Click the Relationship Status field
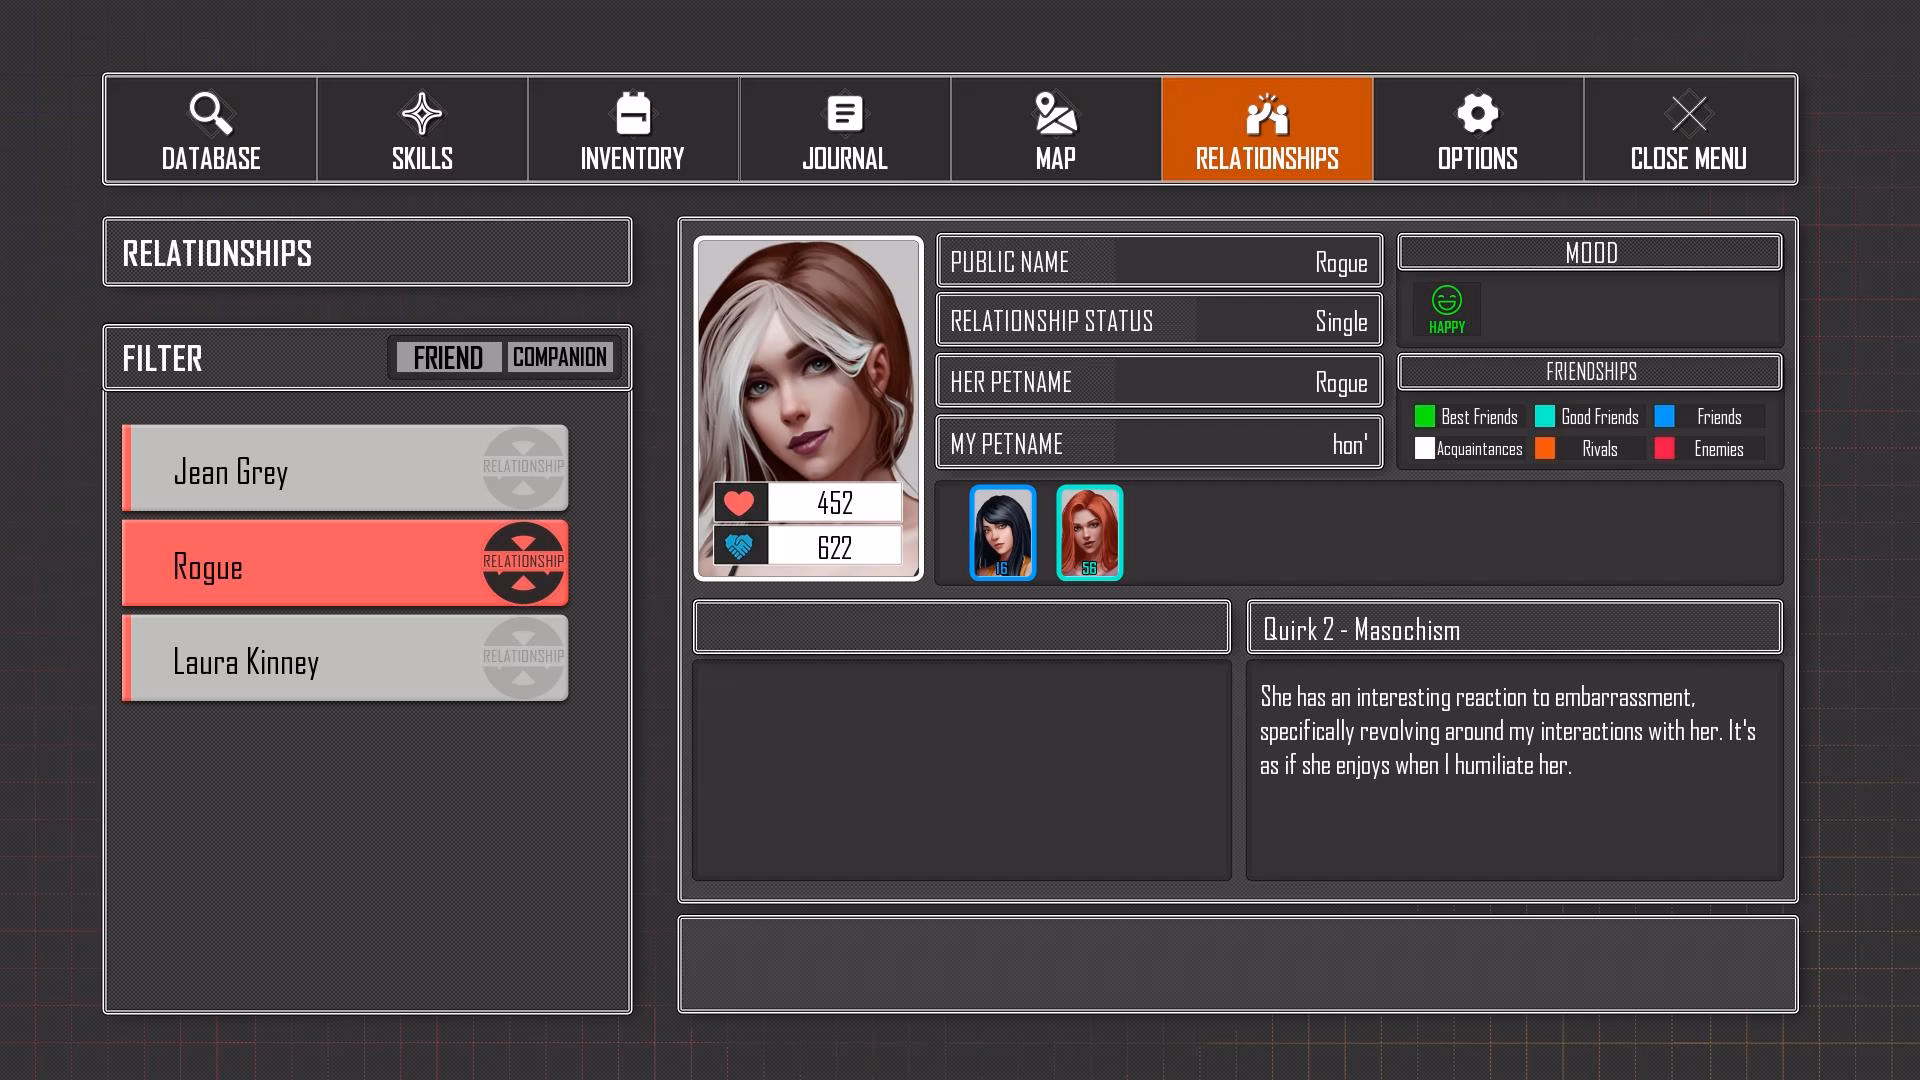Screen dimensions: 1920x1080 click(x=1159, y=321)
